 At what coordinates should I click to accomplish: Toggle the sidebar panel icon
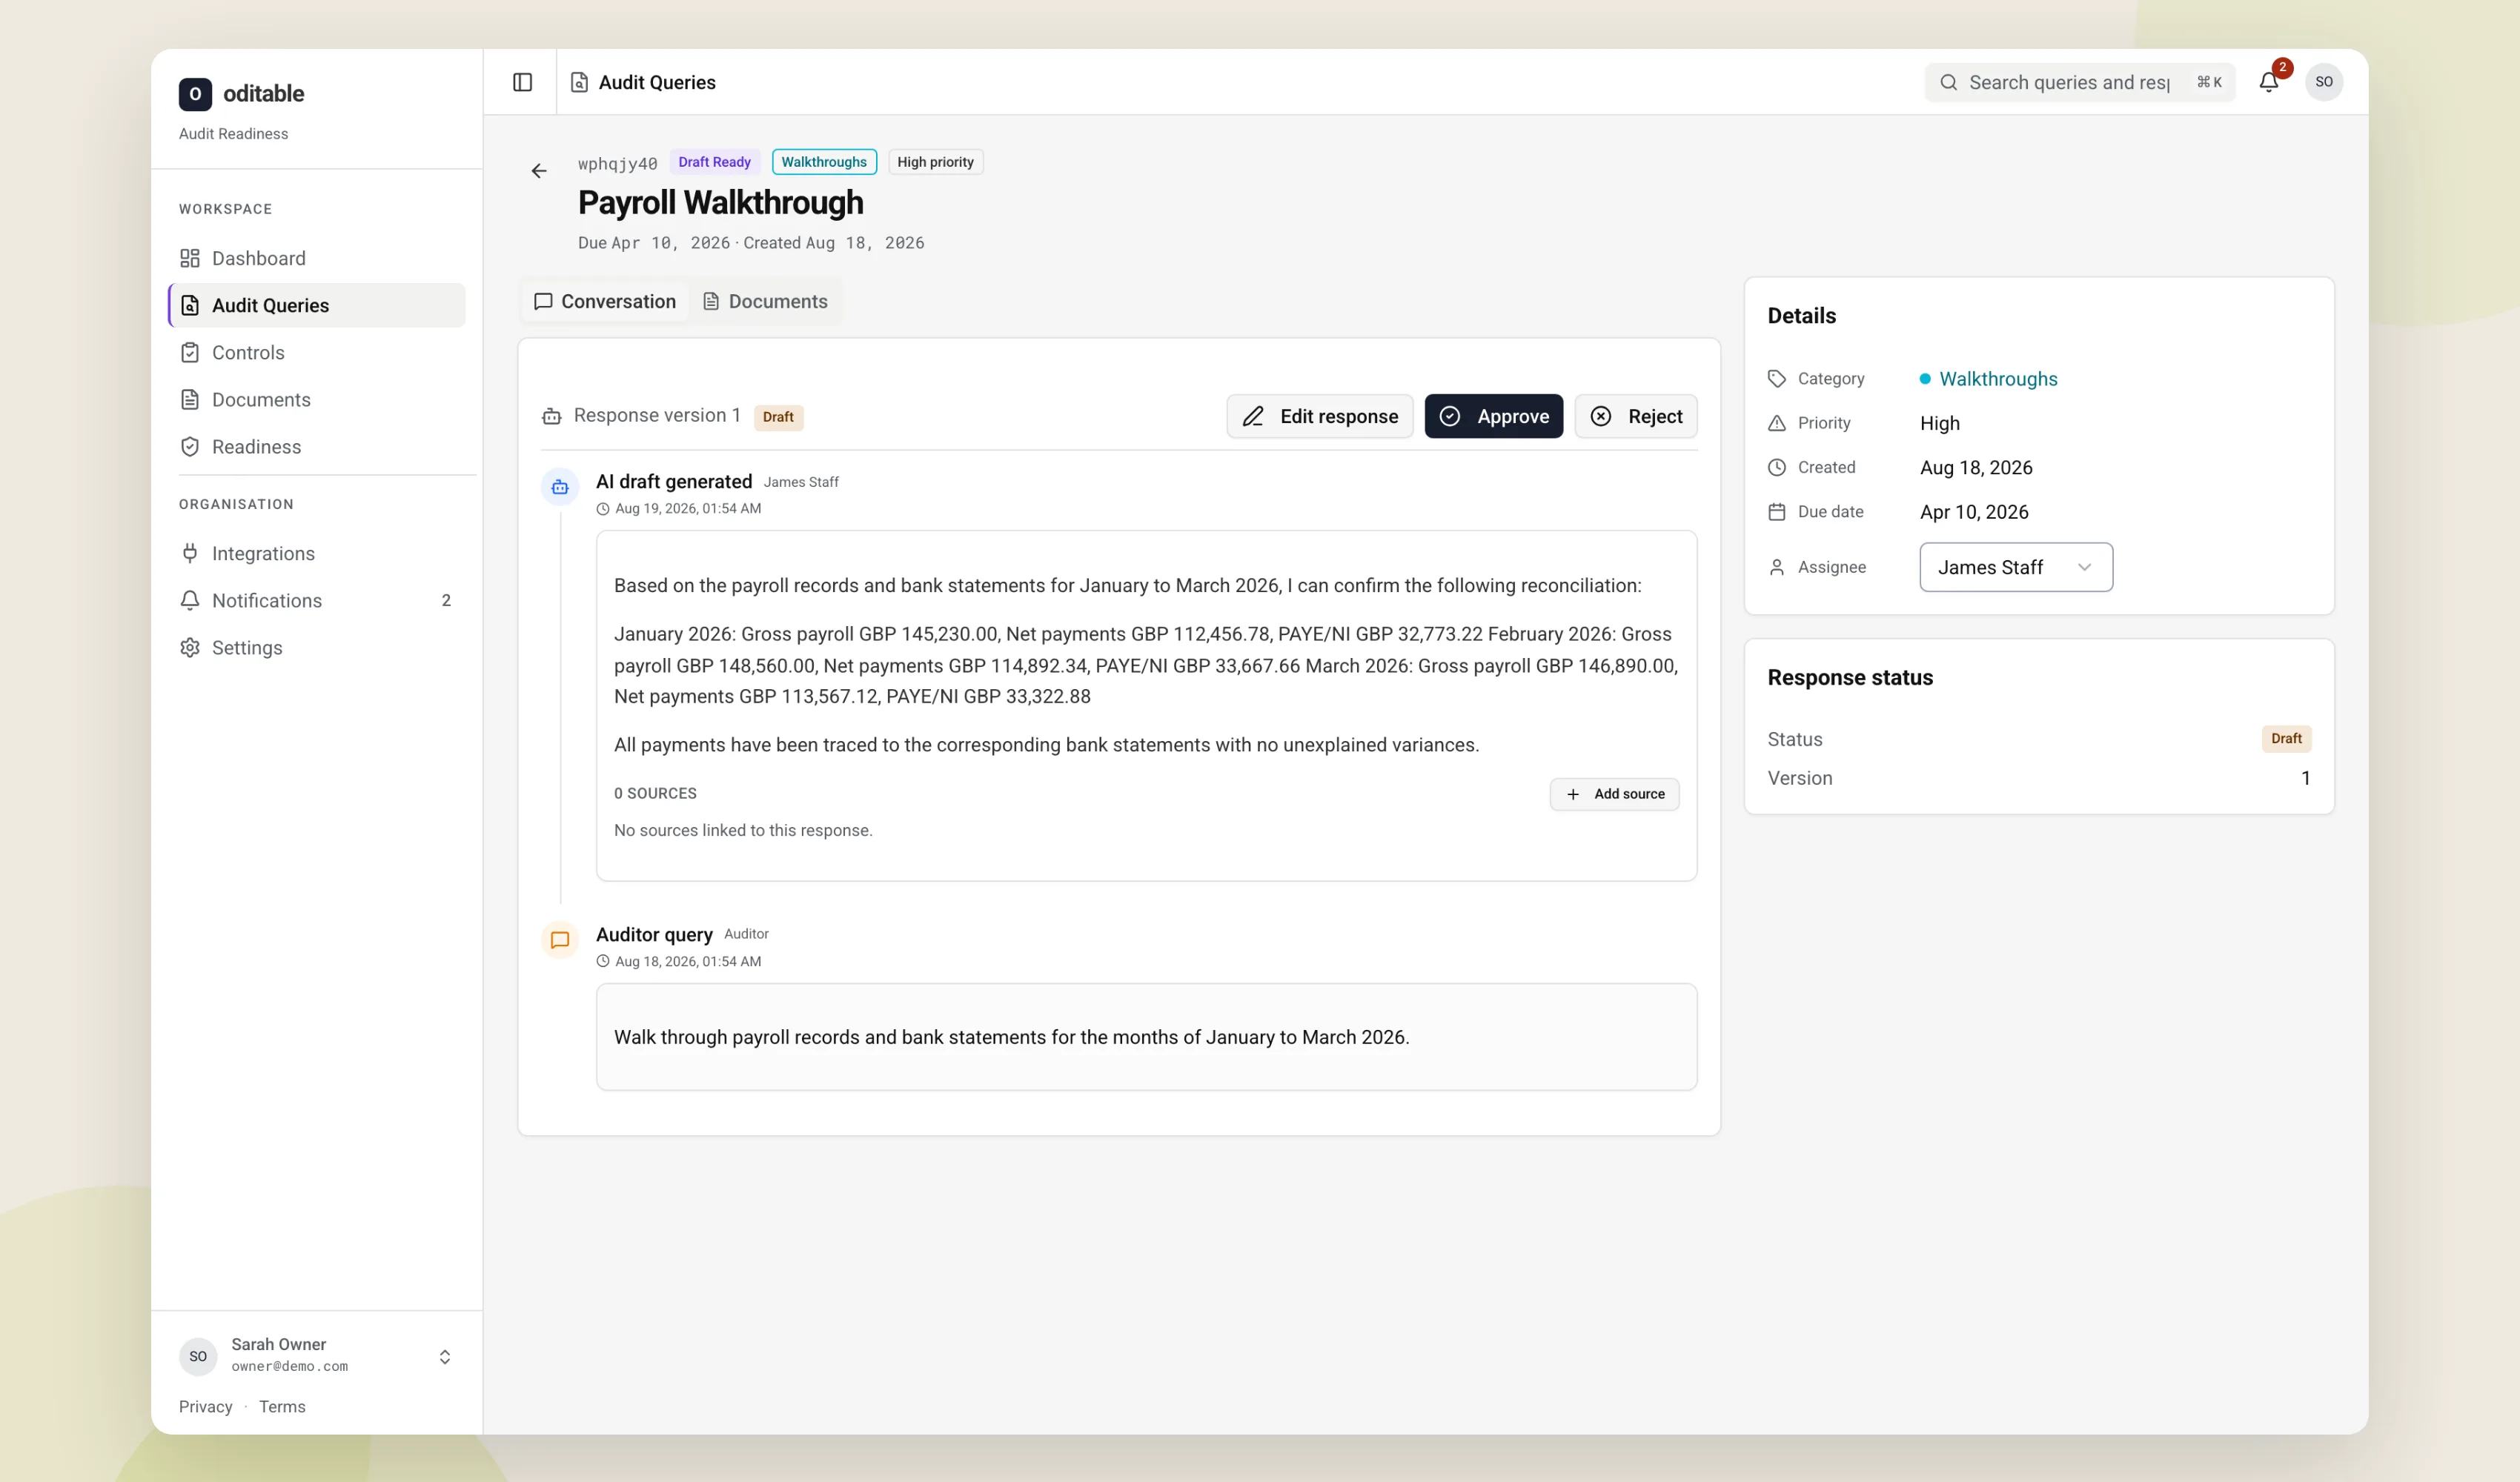pos(522,82)
